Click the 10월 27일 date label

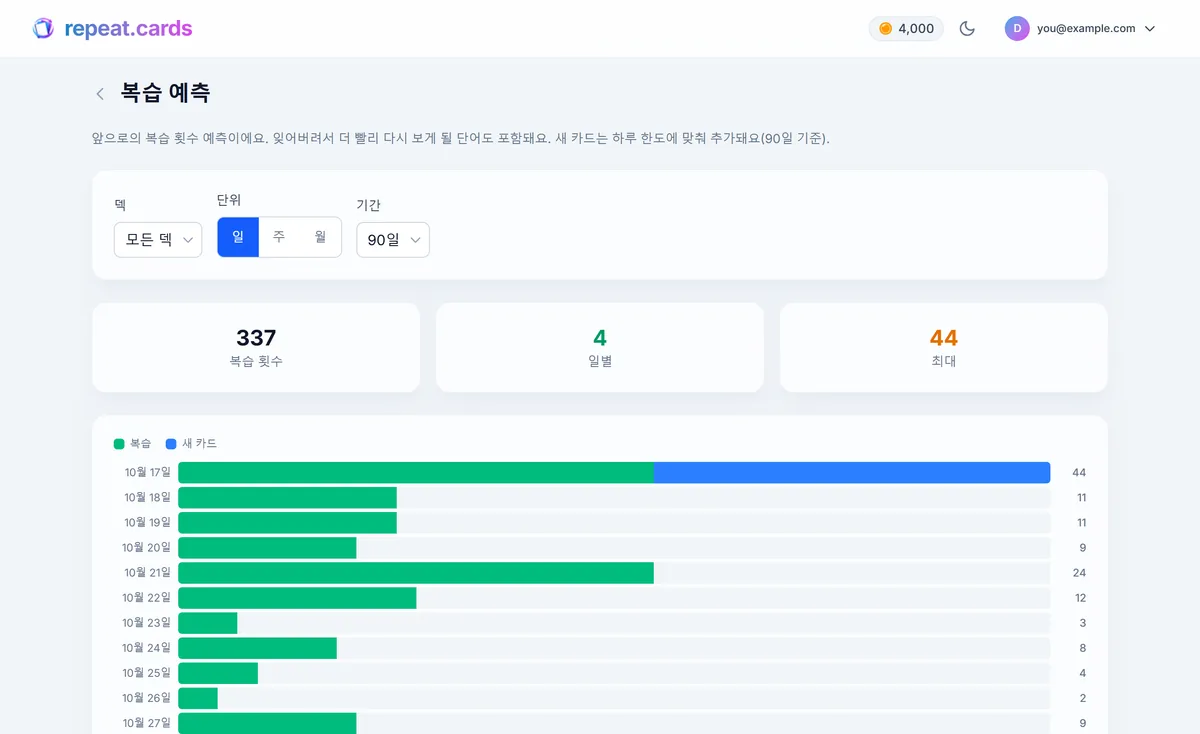[x=147, y=723]
